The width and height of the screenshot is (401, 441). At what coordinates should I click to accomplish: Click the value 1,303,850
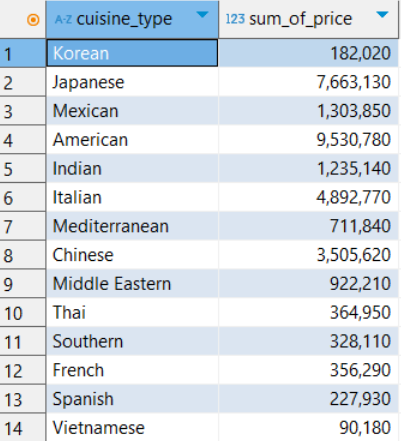(x=354, y=111)
